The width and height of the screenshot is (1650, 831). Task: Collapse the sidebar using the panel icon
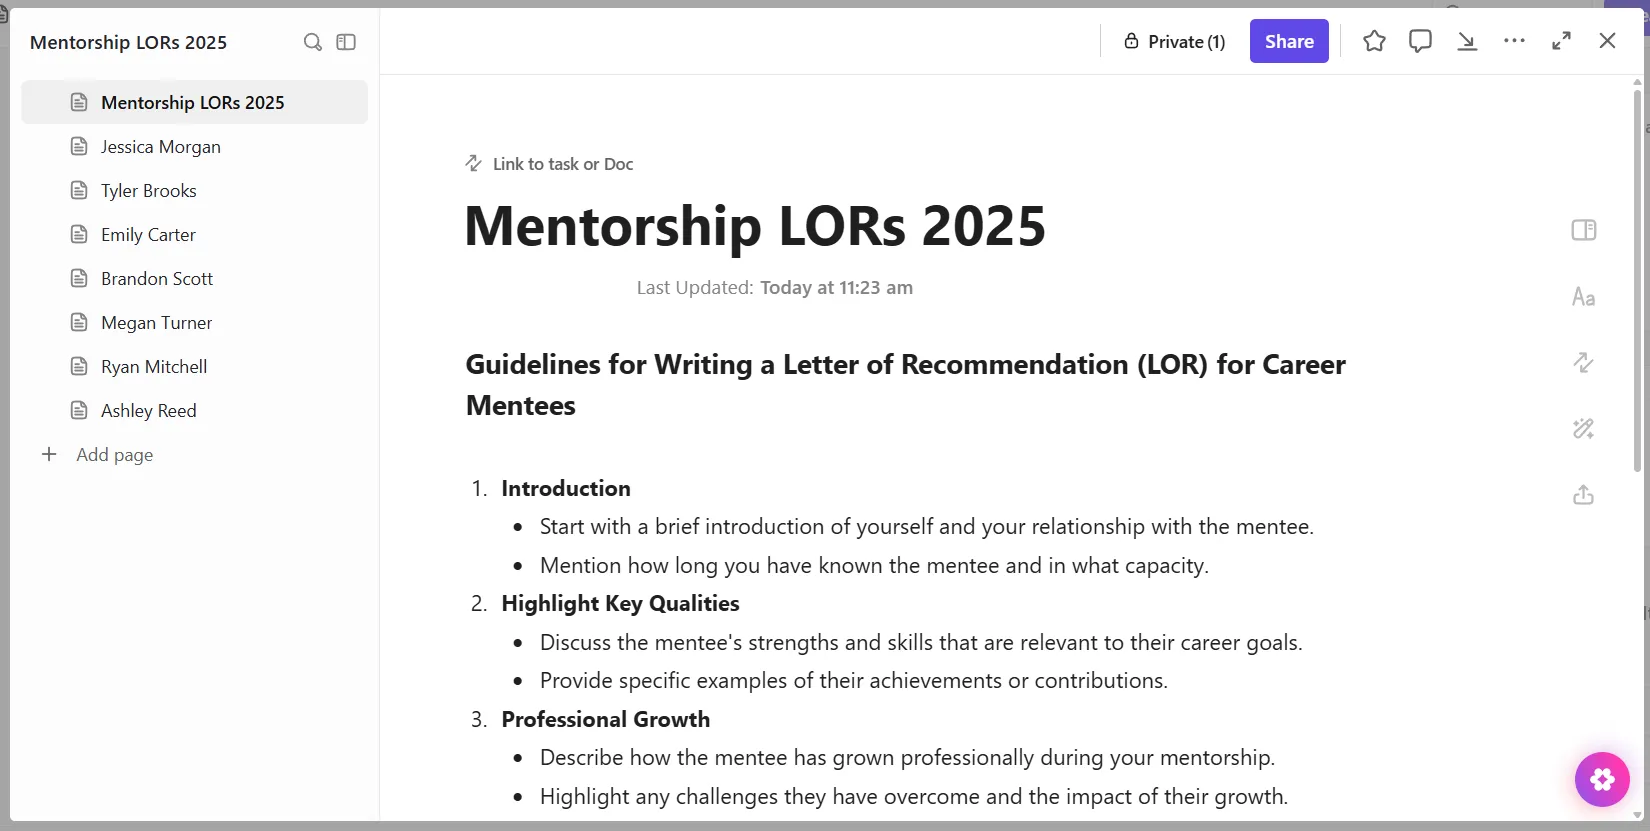click(x=346, y=42)
